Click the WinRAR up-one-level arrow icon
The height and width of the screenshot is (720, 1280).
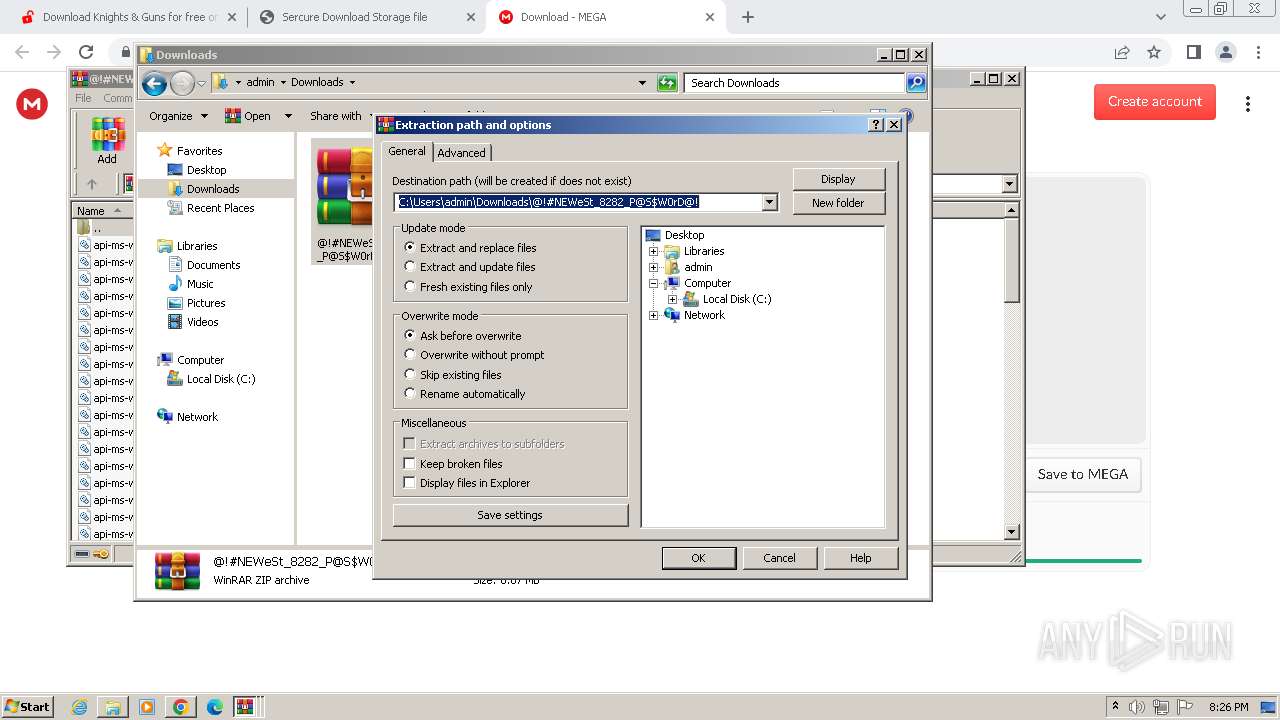tap(92, 184)
